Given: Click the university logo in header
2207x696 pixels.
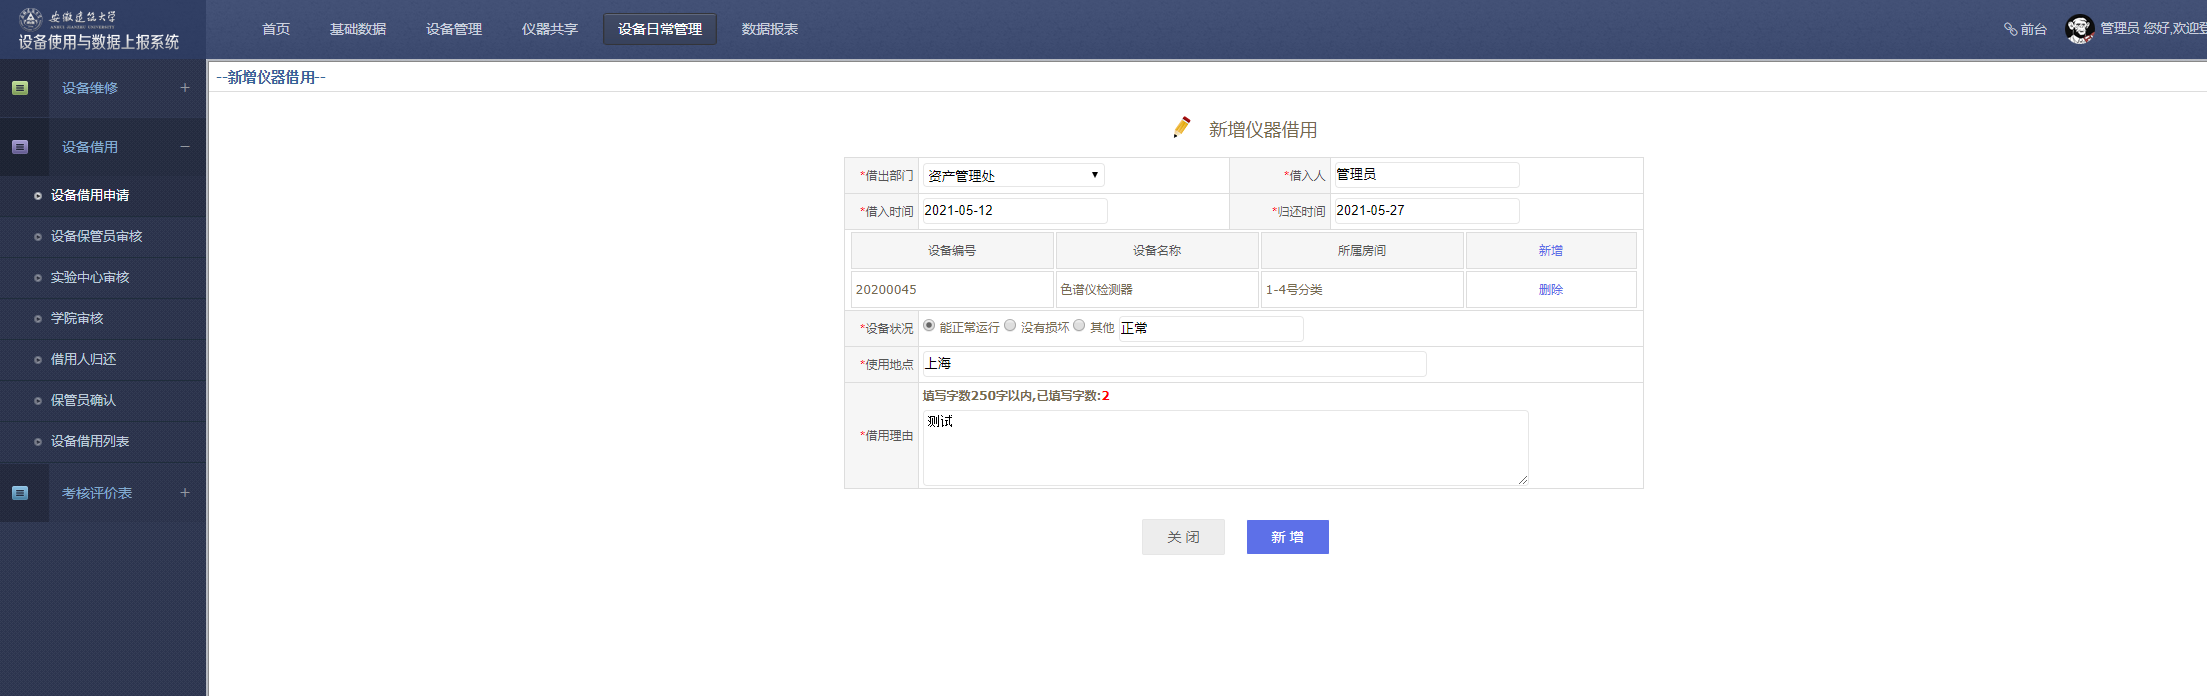Looking at the screenshot, I should pos(31,17).
